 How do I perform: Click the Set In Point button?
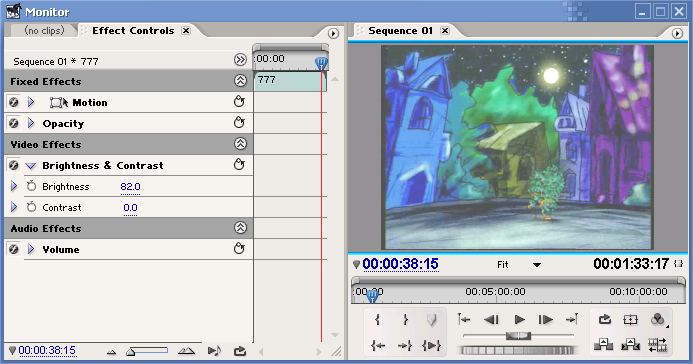377,319
